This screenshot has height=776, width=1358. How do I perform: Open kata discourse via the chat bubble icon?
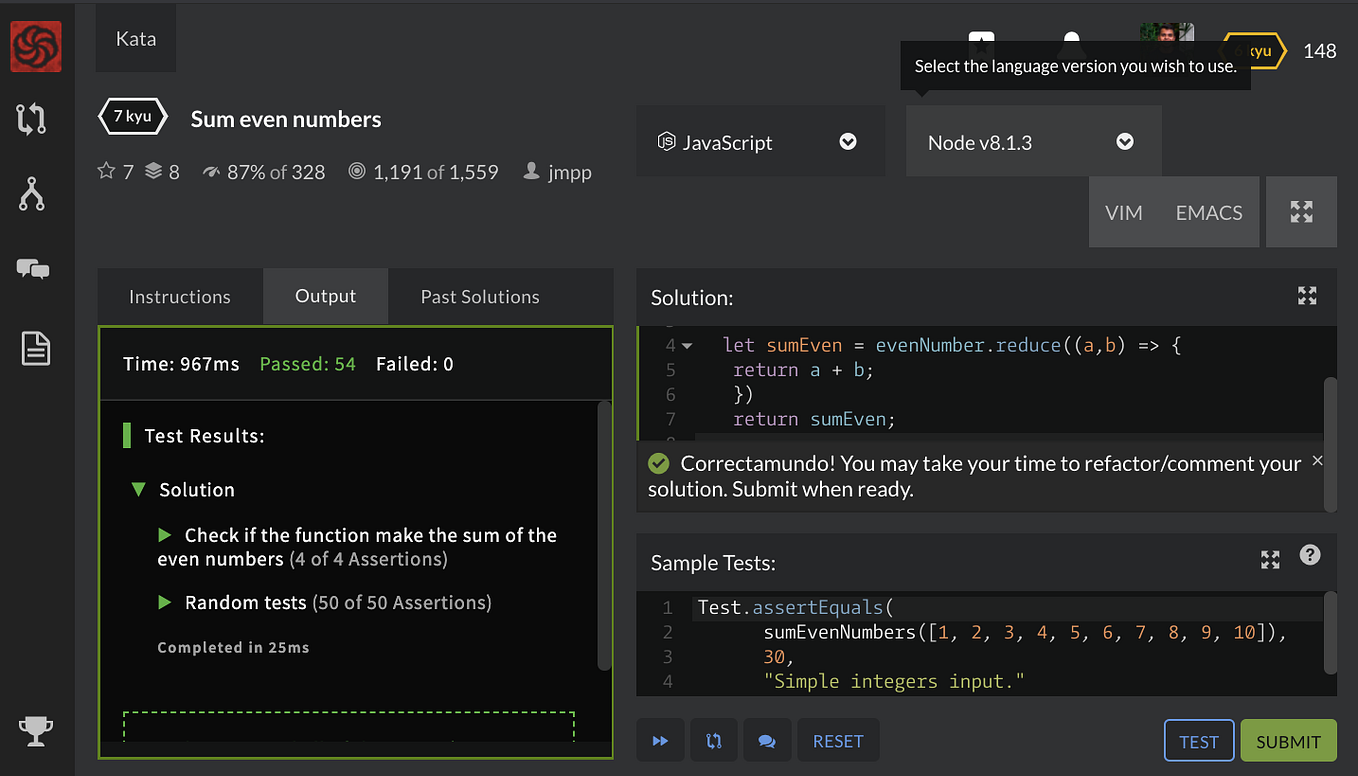767,740
